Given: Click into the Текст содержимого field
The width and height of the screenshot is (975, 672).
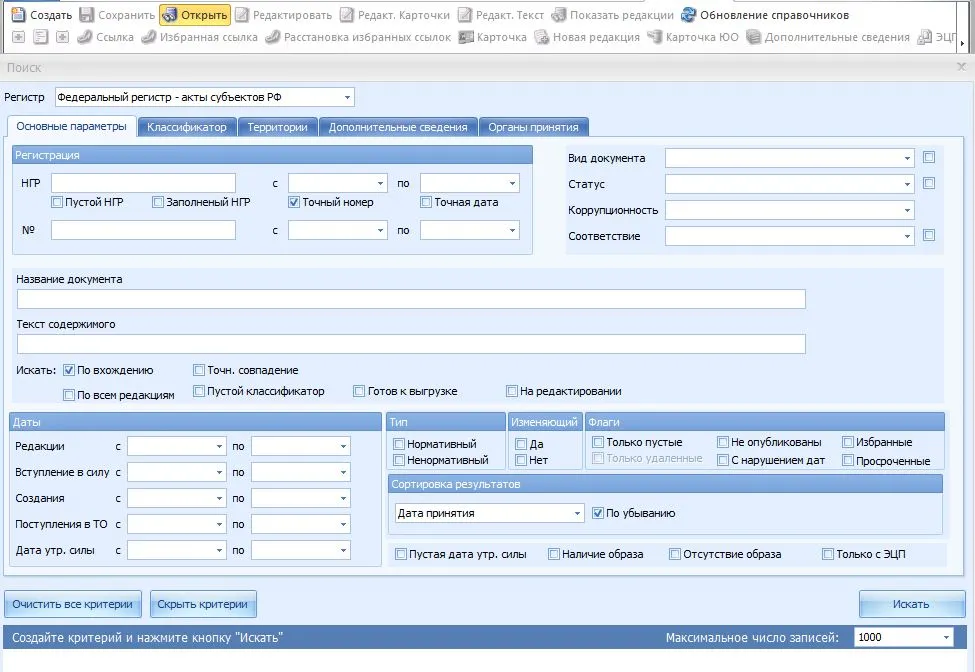Looking at the screenshot, I should coord(411,344).
